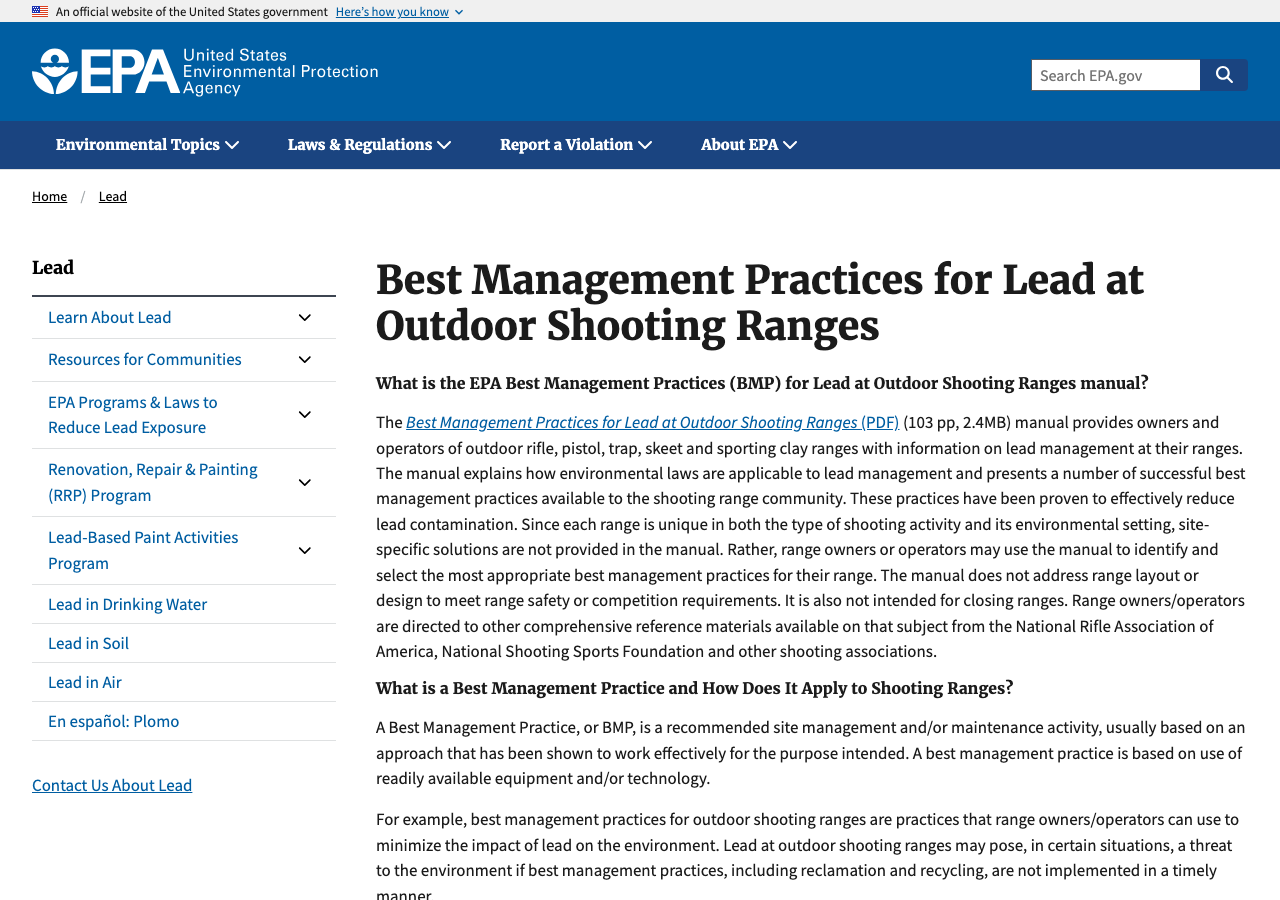Open Laws & Regulations menu

[x=369, y=145]
